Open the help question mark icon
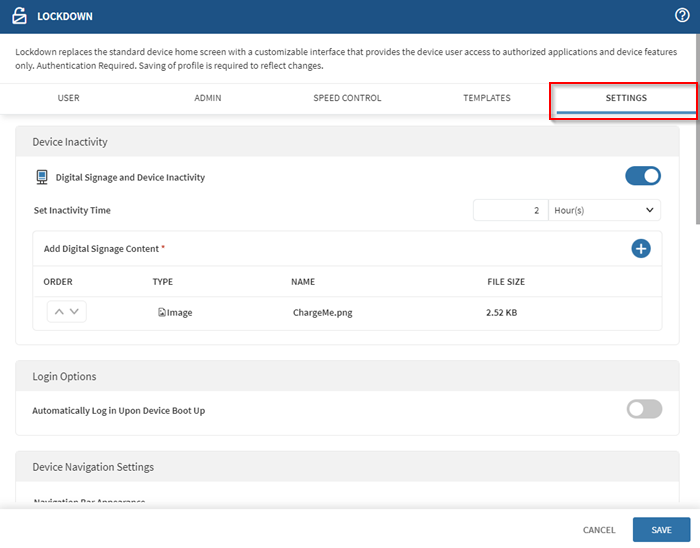Screen dimensions: 700x548 click(x=683, y=15)
